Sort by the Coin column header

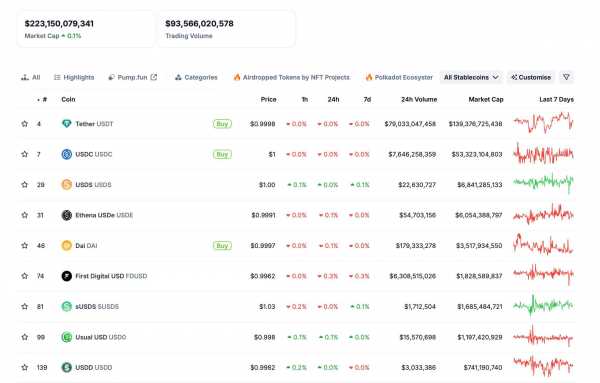tap(68, 99)
